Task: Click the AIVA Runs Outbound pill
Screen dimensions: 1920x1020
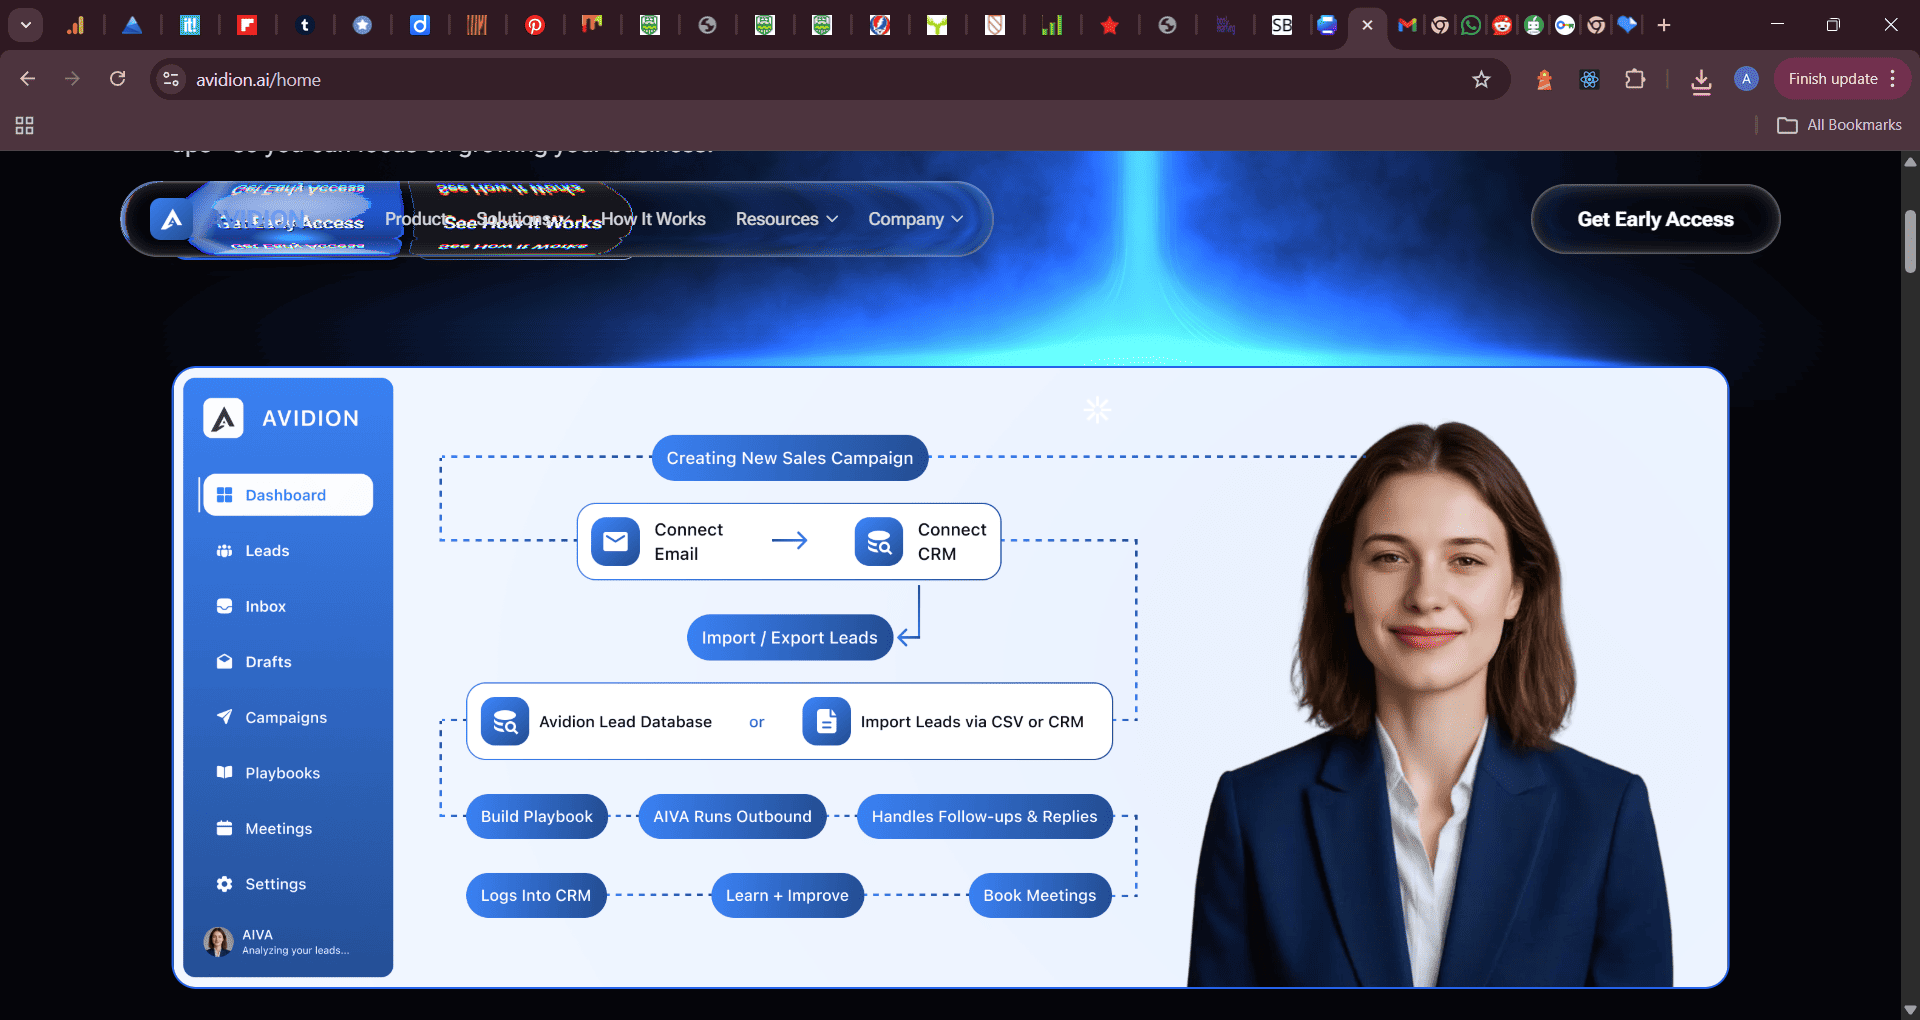Action: tap(732, 816)
